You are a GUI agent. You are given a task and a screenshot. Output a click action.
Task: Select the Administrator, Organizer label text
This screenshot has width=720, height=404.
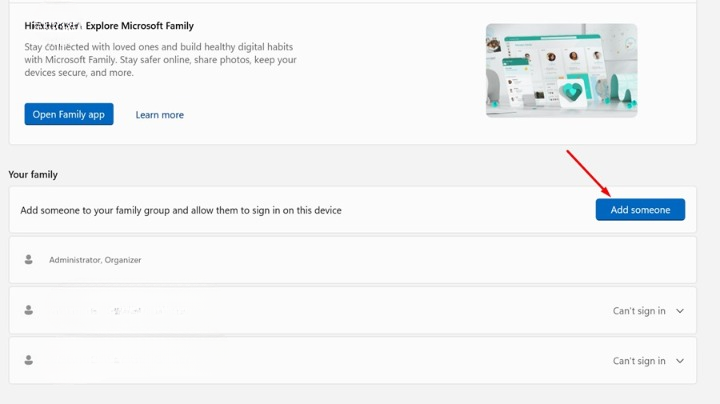tap(95, 260)
